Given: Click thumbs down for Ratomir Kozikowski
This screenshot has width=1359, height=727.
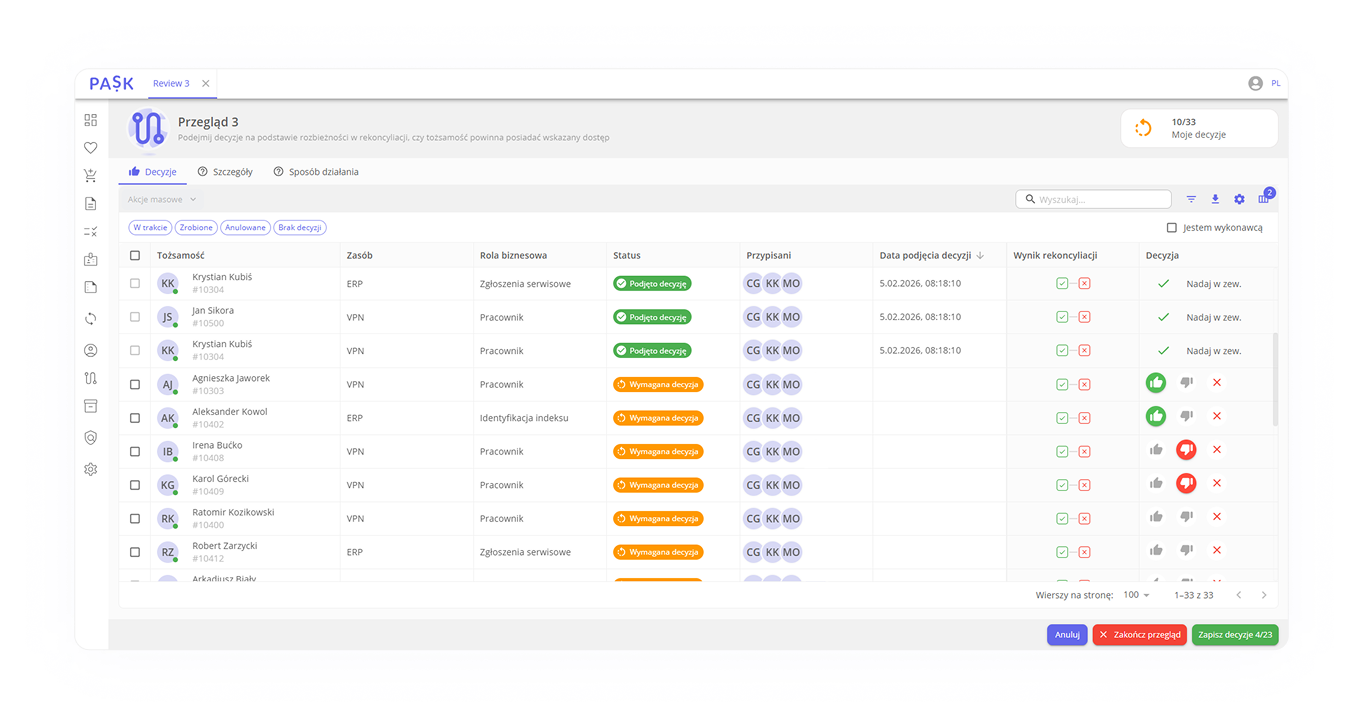Looking at the screenshot, I should click(x=1186, y=517).
